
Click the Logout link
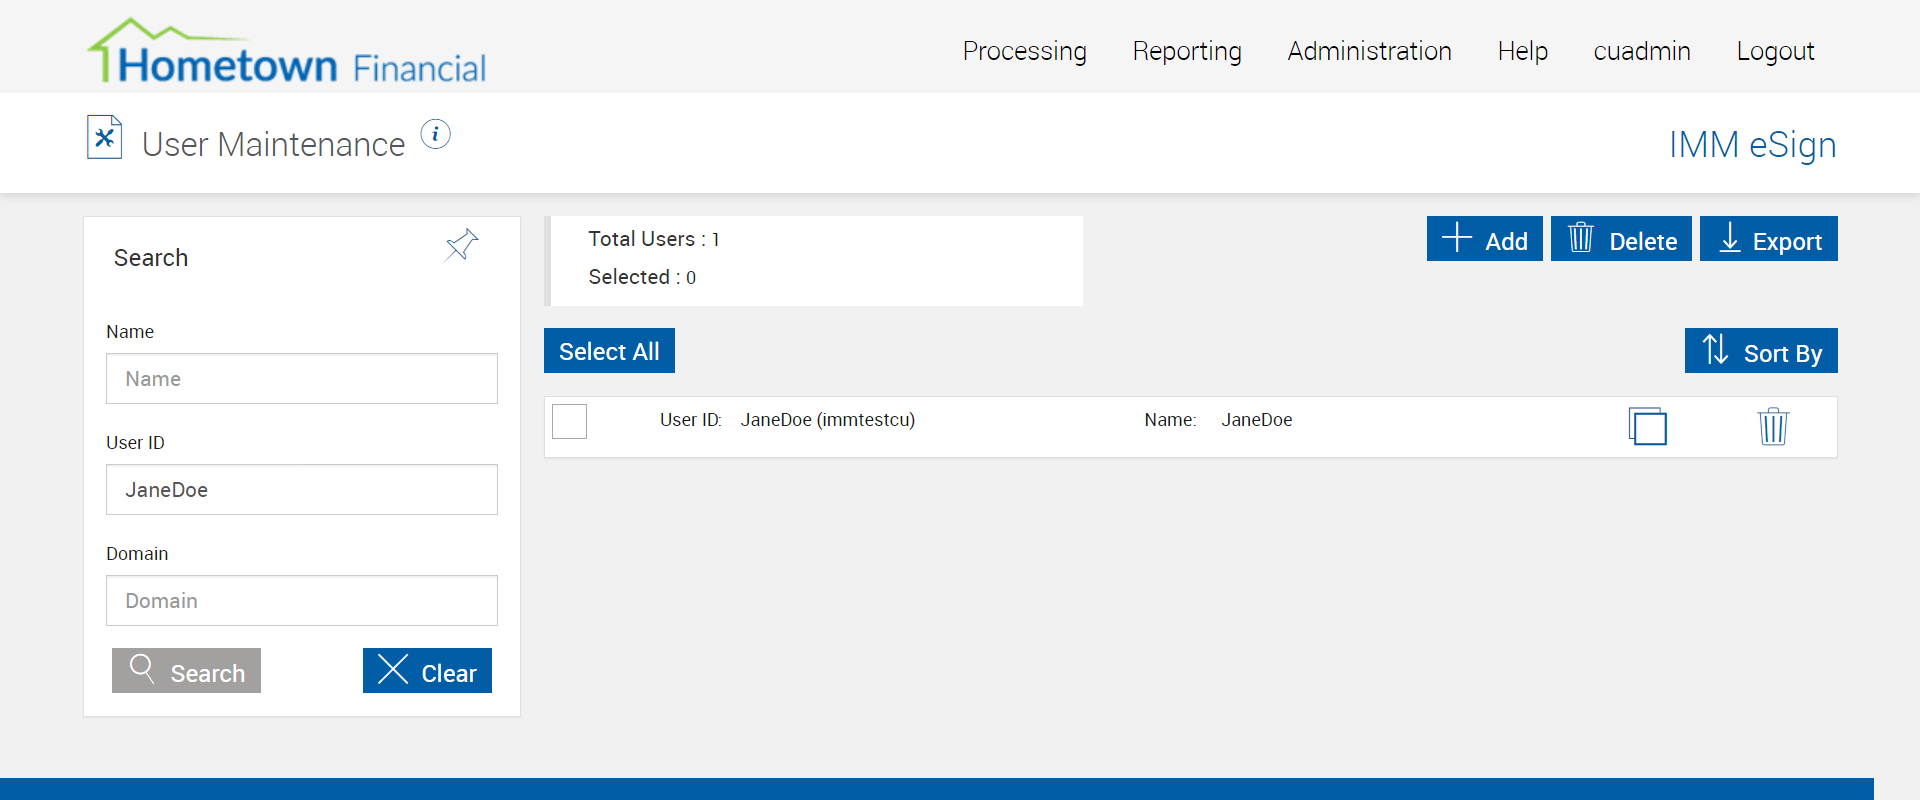tap(1774, 51)
